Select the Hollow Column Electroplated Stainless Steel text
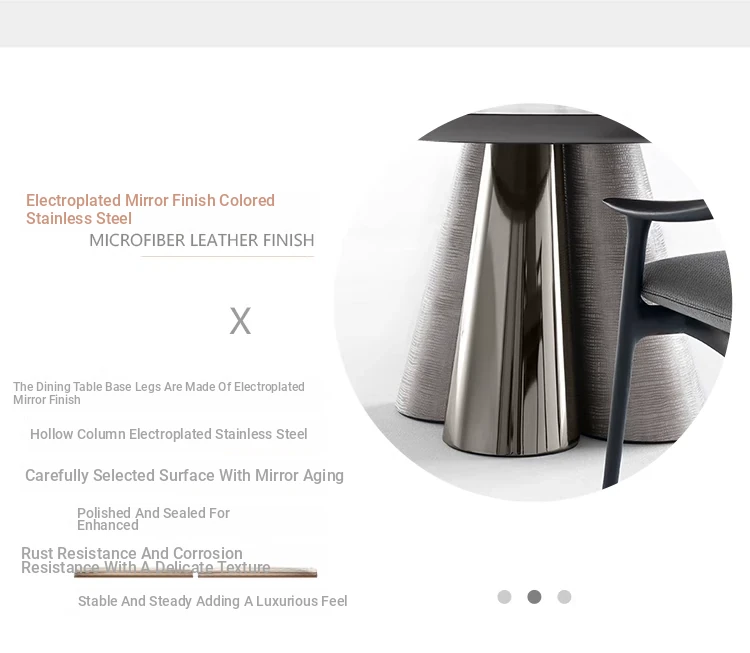The image size is (750, 653). 168,434
